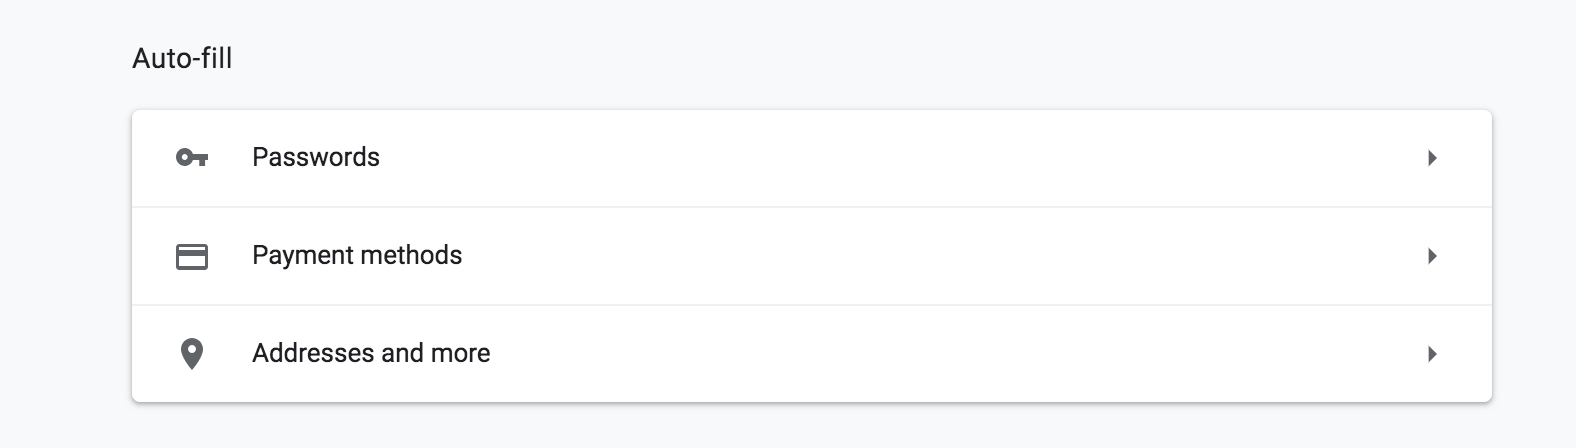The image size is (1576, 448).
Task: Click the Auto-fill section heading
Action: (182, 59)
